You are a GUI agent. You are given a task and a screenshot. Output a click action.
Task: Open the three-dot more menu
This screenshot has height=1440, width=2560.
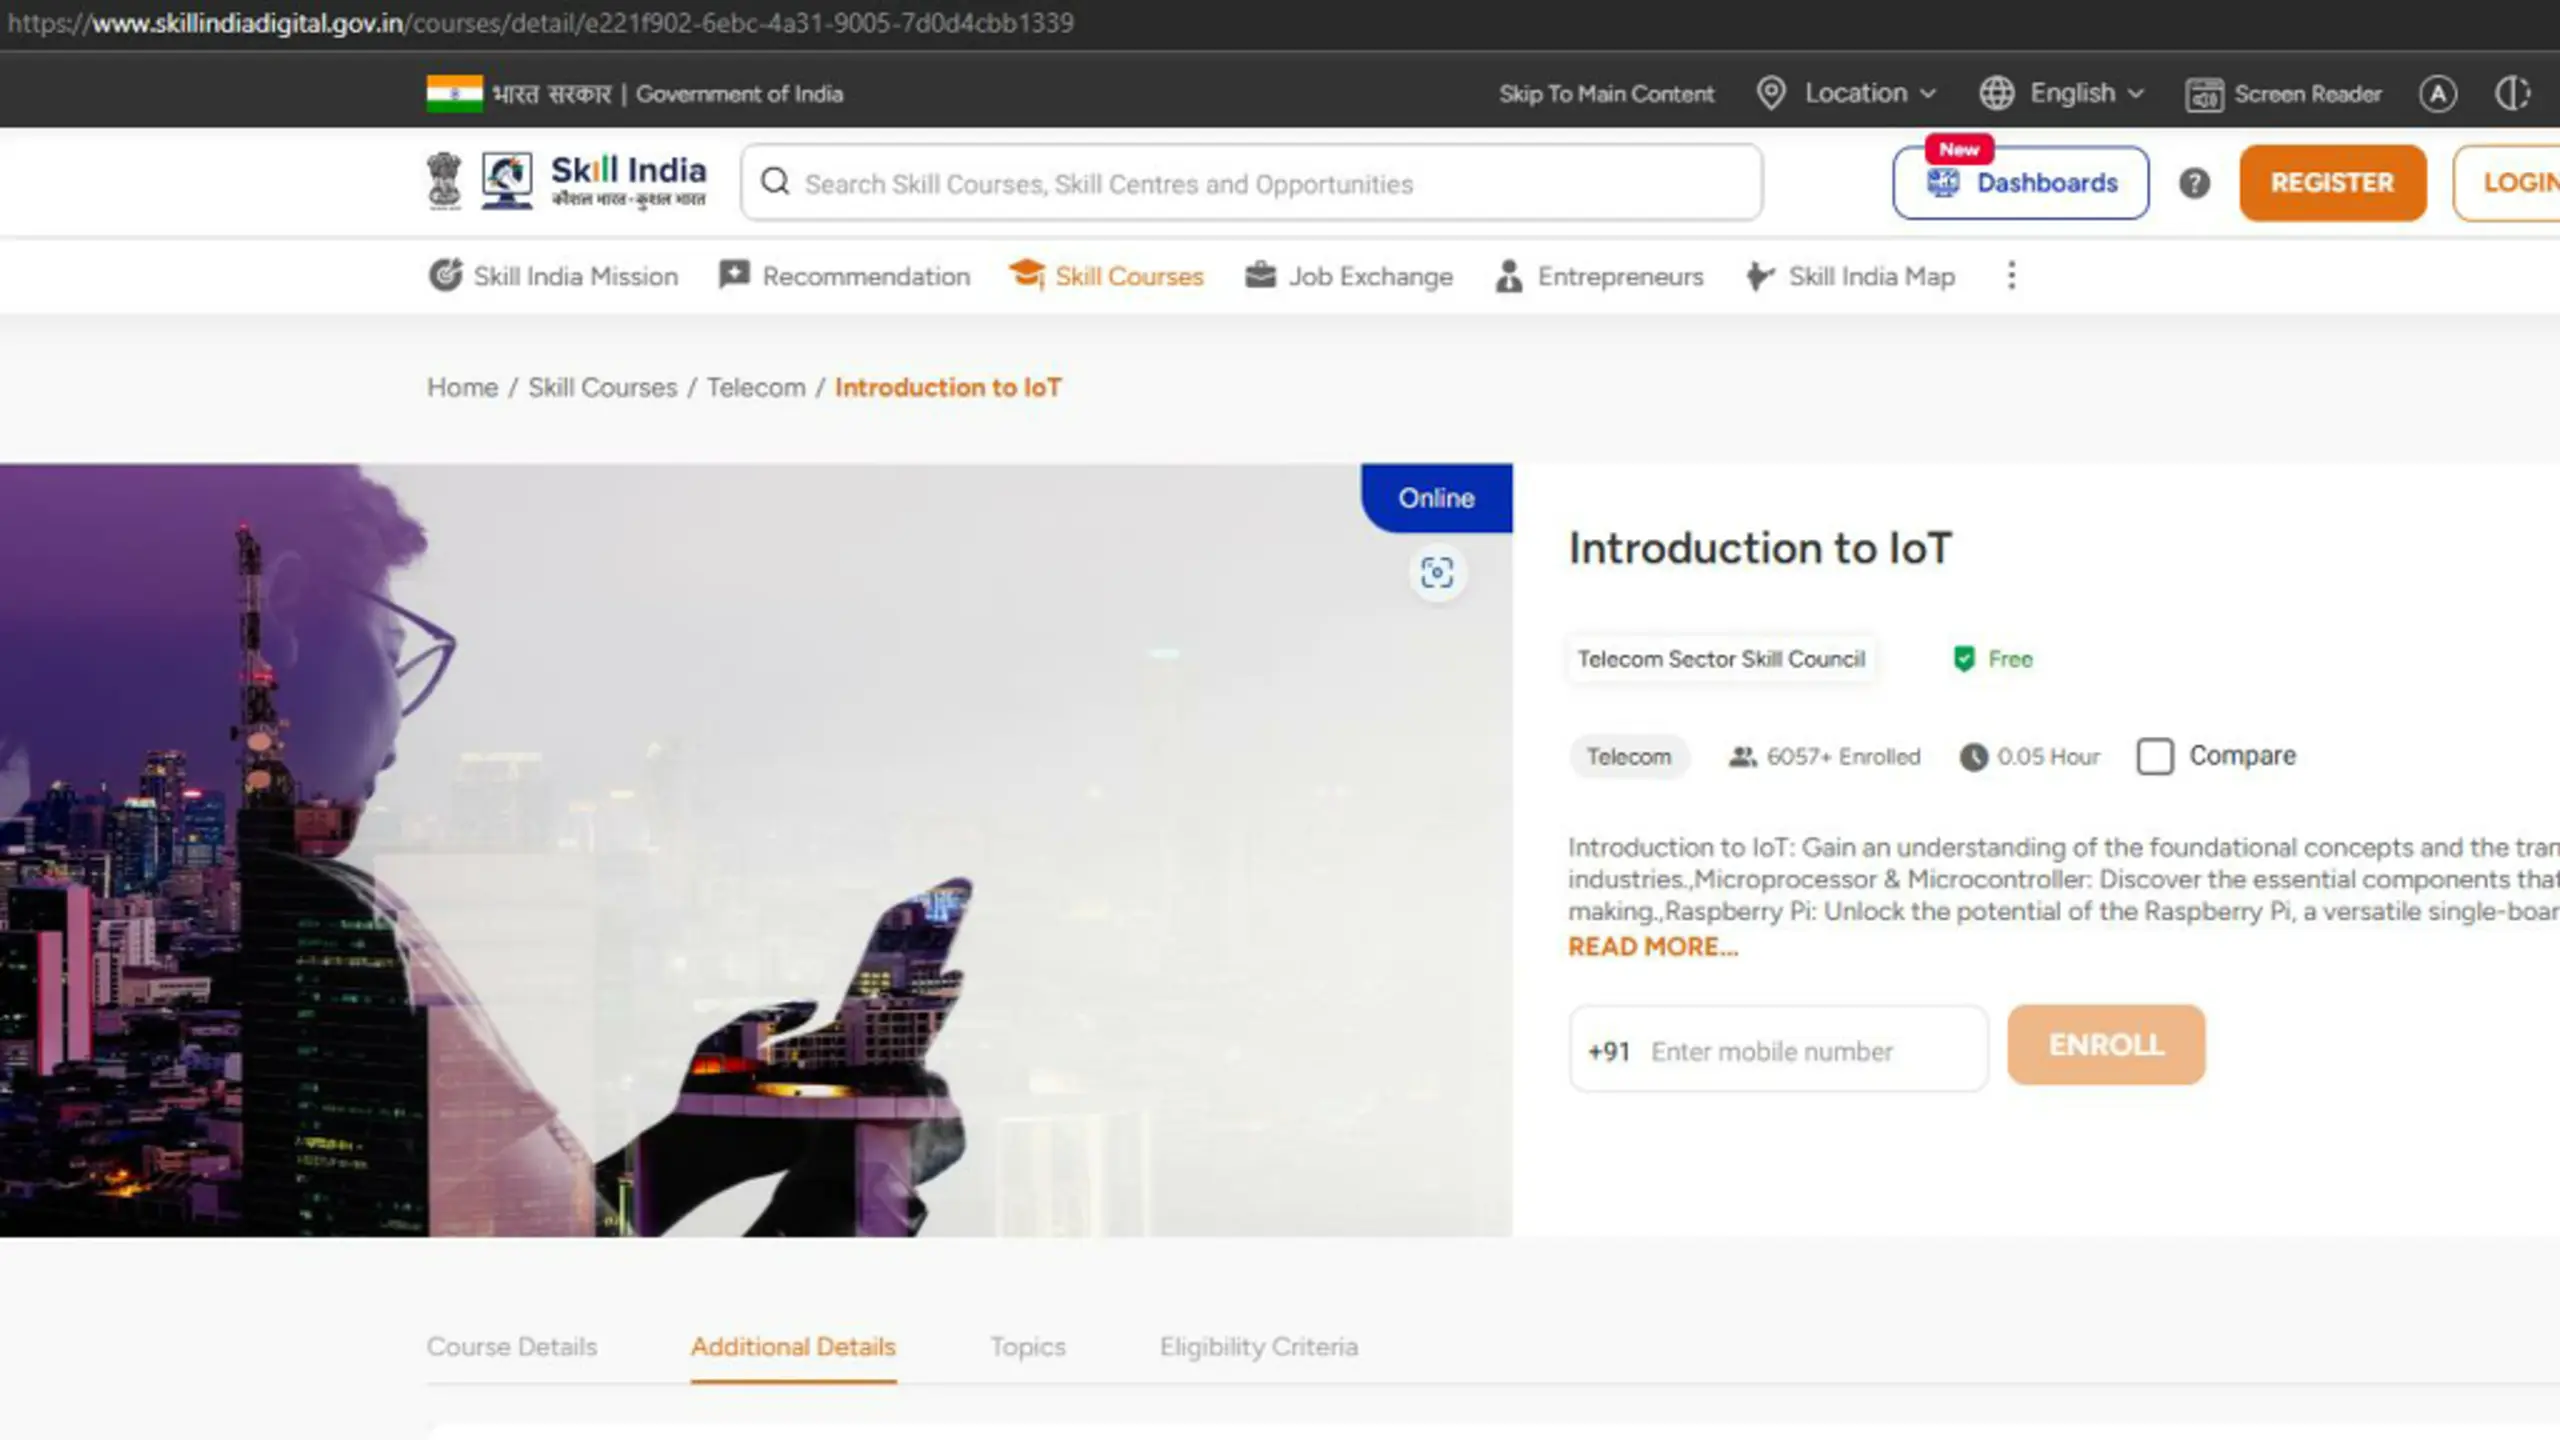pos(2011,276)
